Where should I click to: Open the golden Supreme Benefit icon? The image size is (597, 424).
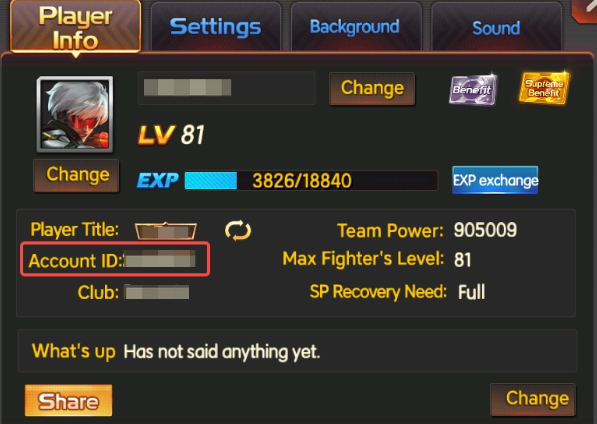click(x=544, y=88)
